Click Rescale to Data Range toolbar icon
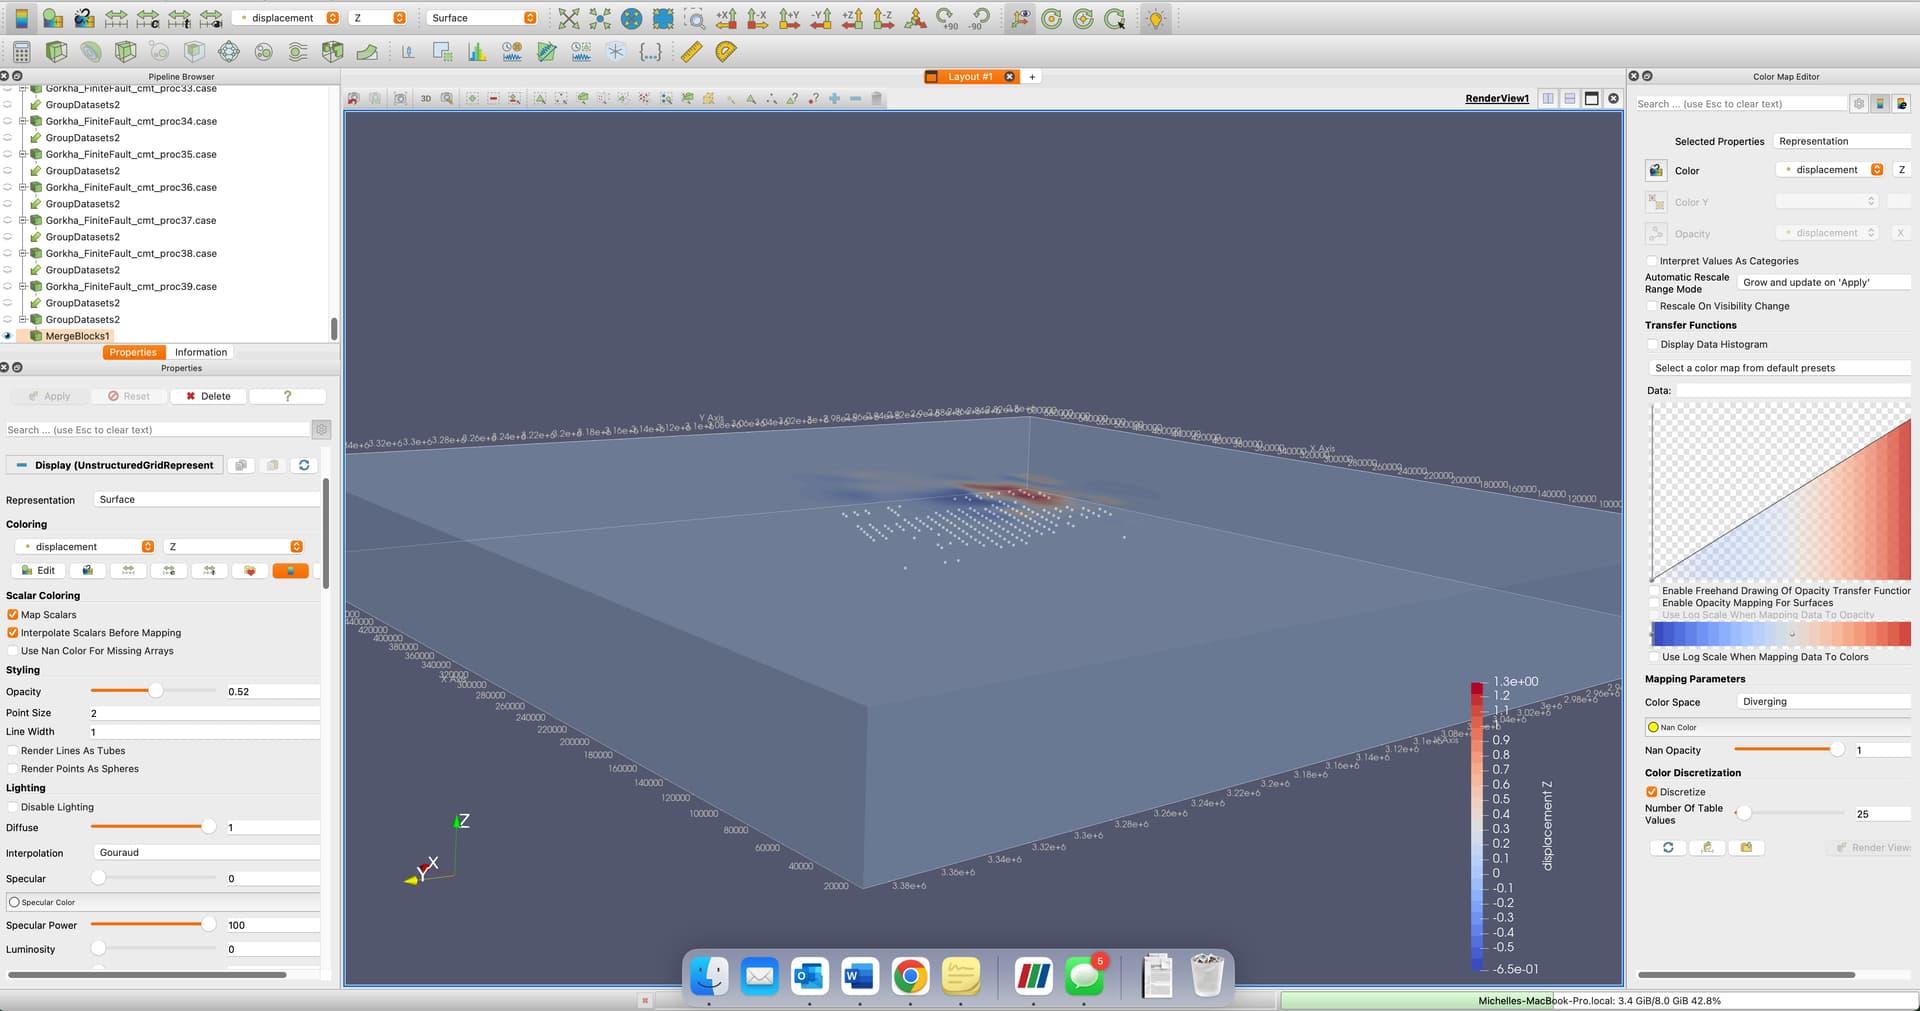 click(x=116, y=18)
